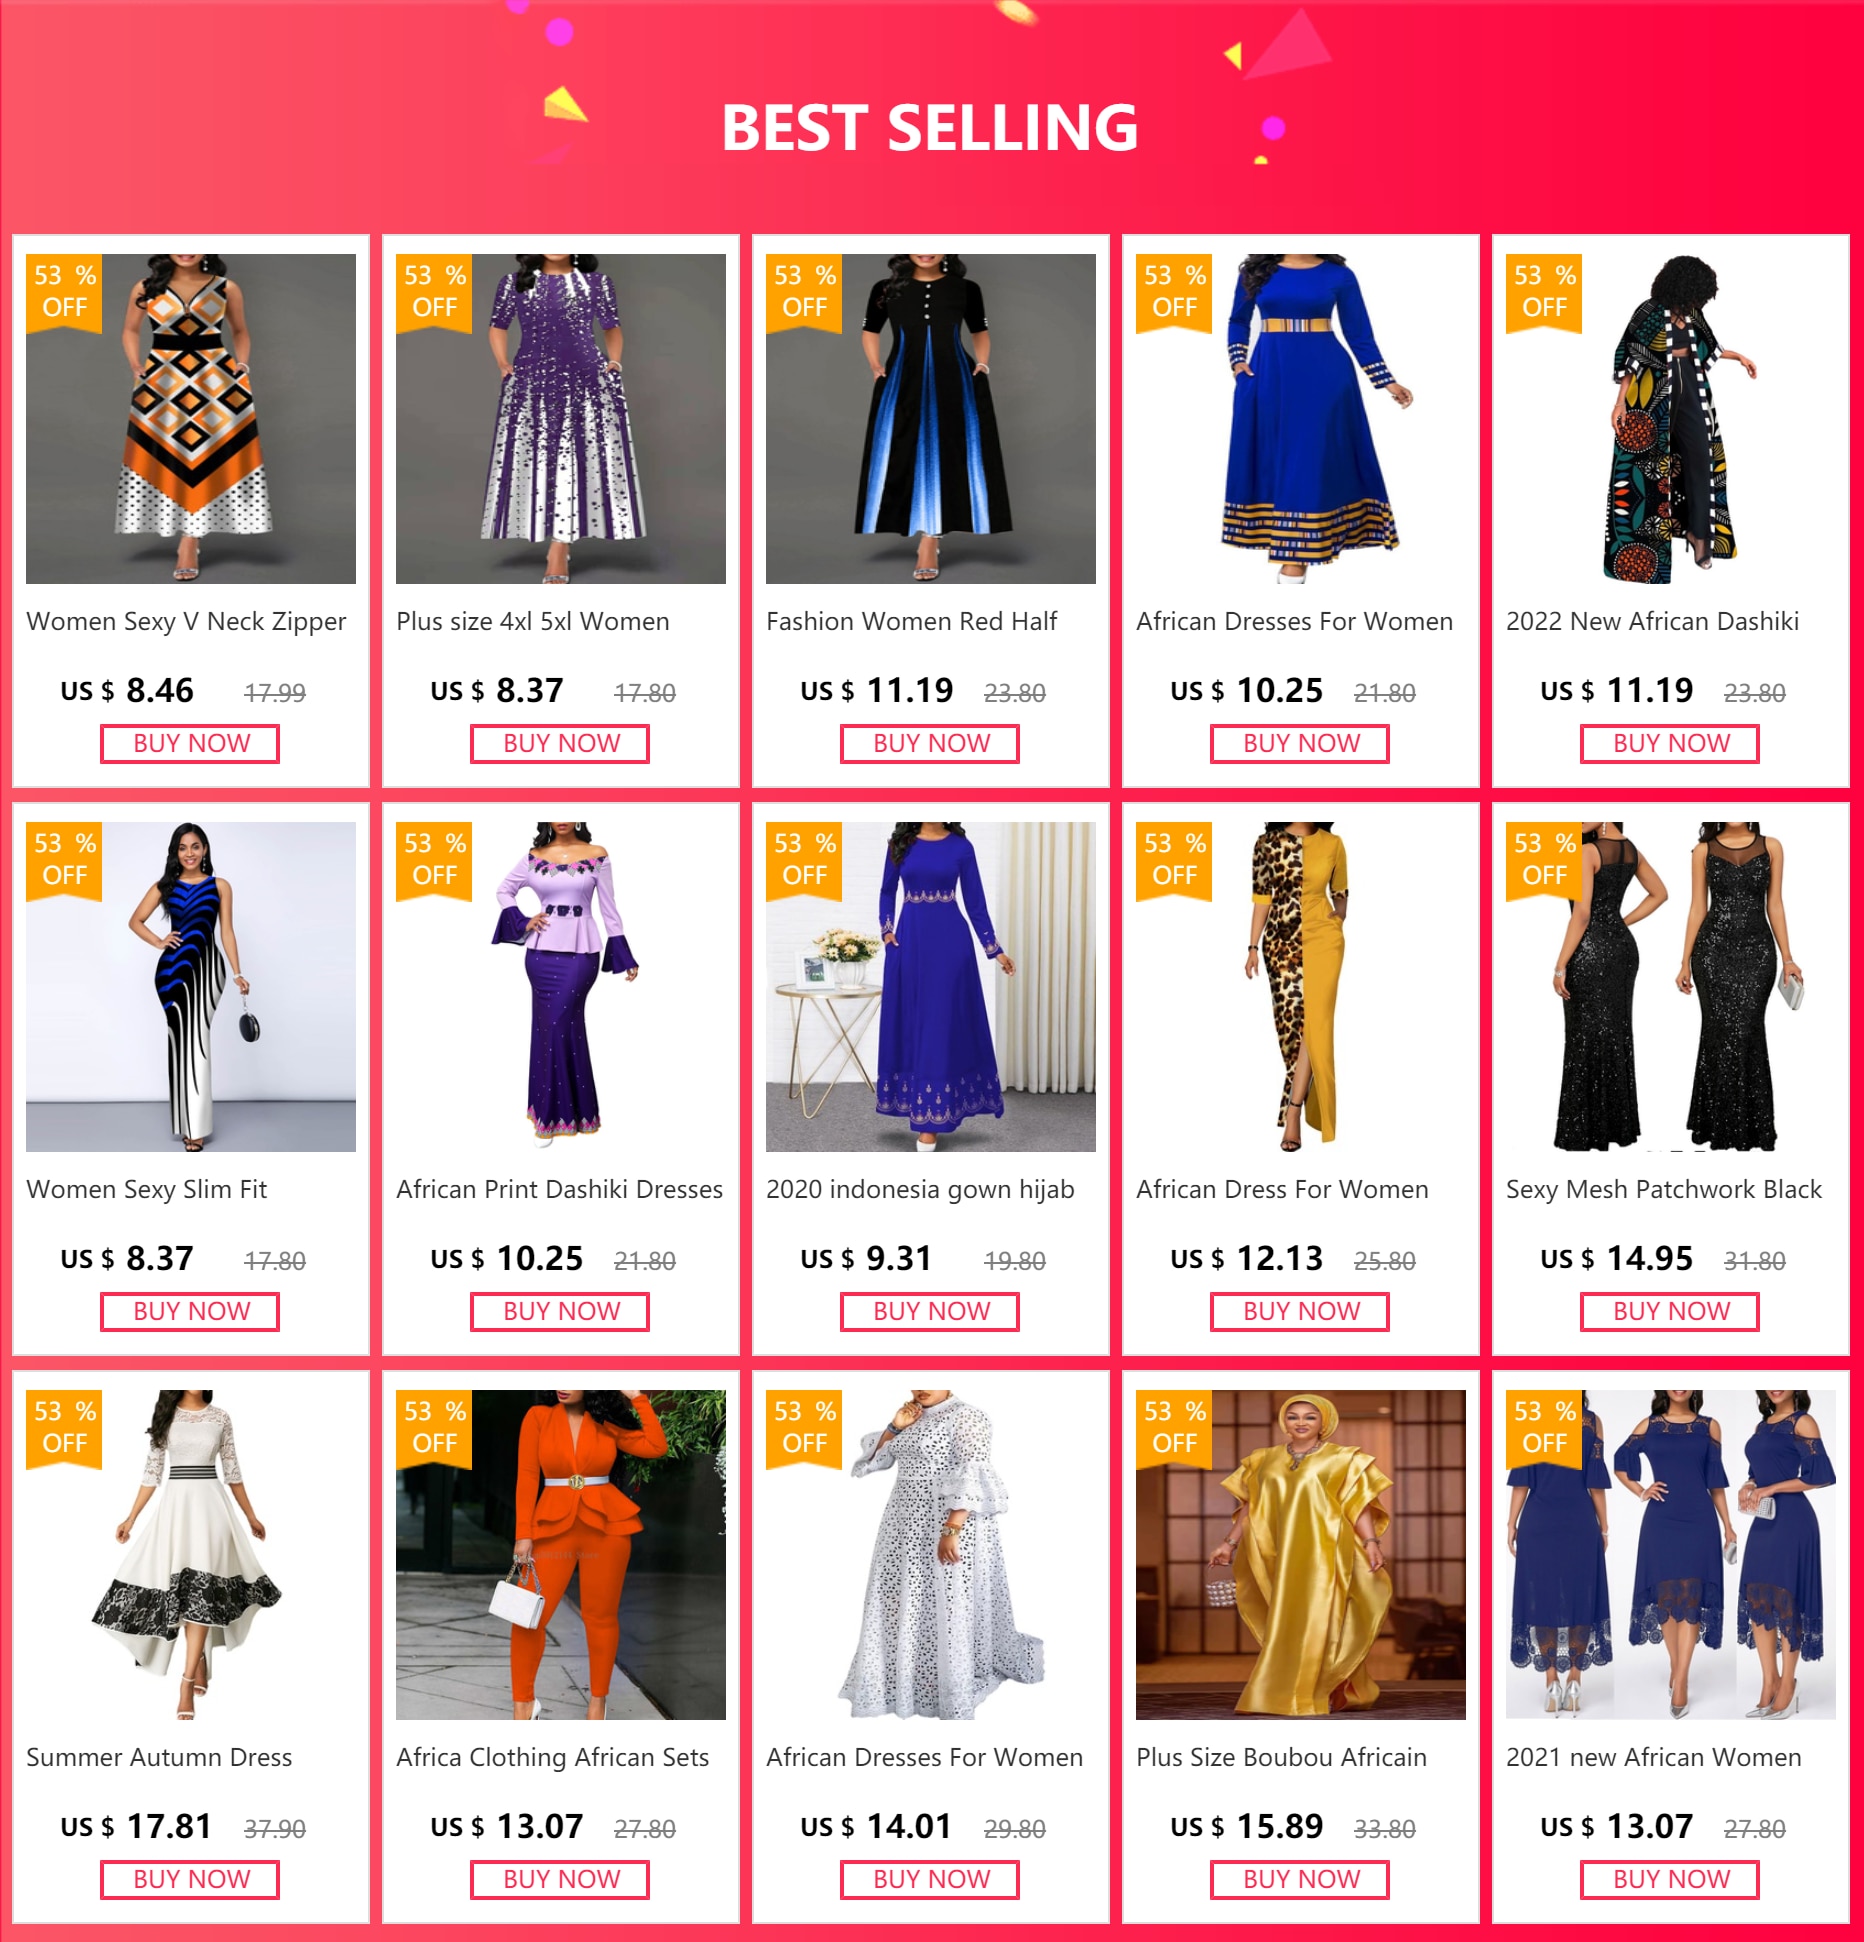Click the 53% OFF badge on navy lace dresses

click(x=1544, y=1428)
